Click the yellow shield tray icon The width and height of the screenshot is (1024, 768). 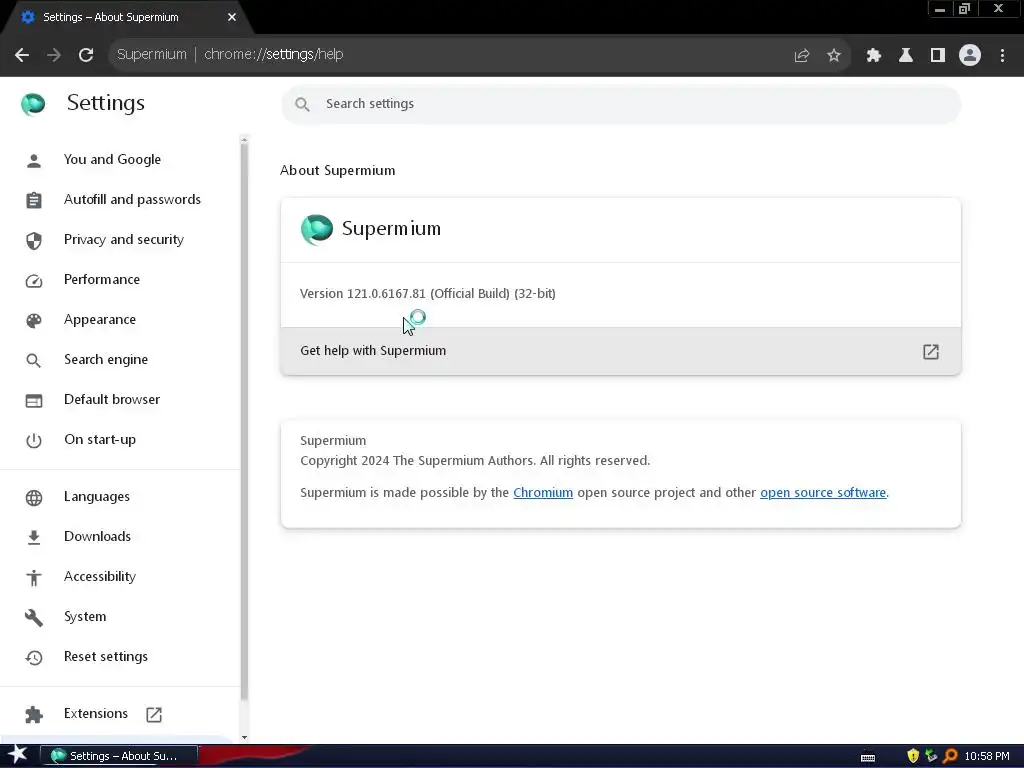(913, 756)
